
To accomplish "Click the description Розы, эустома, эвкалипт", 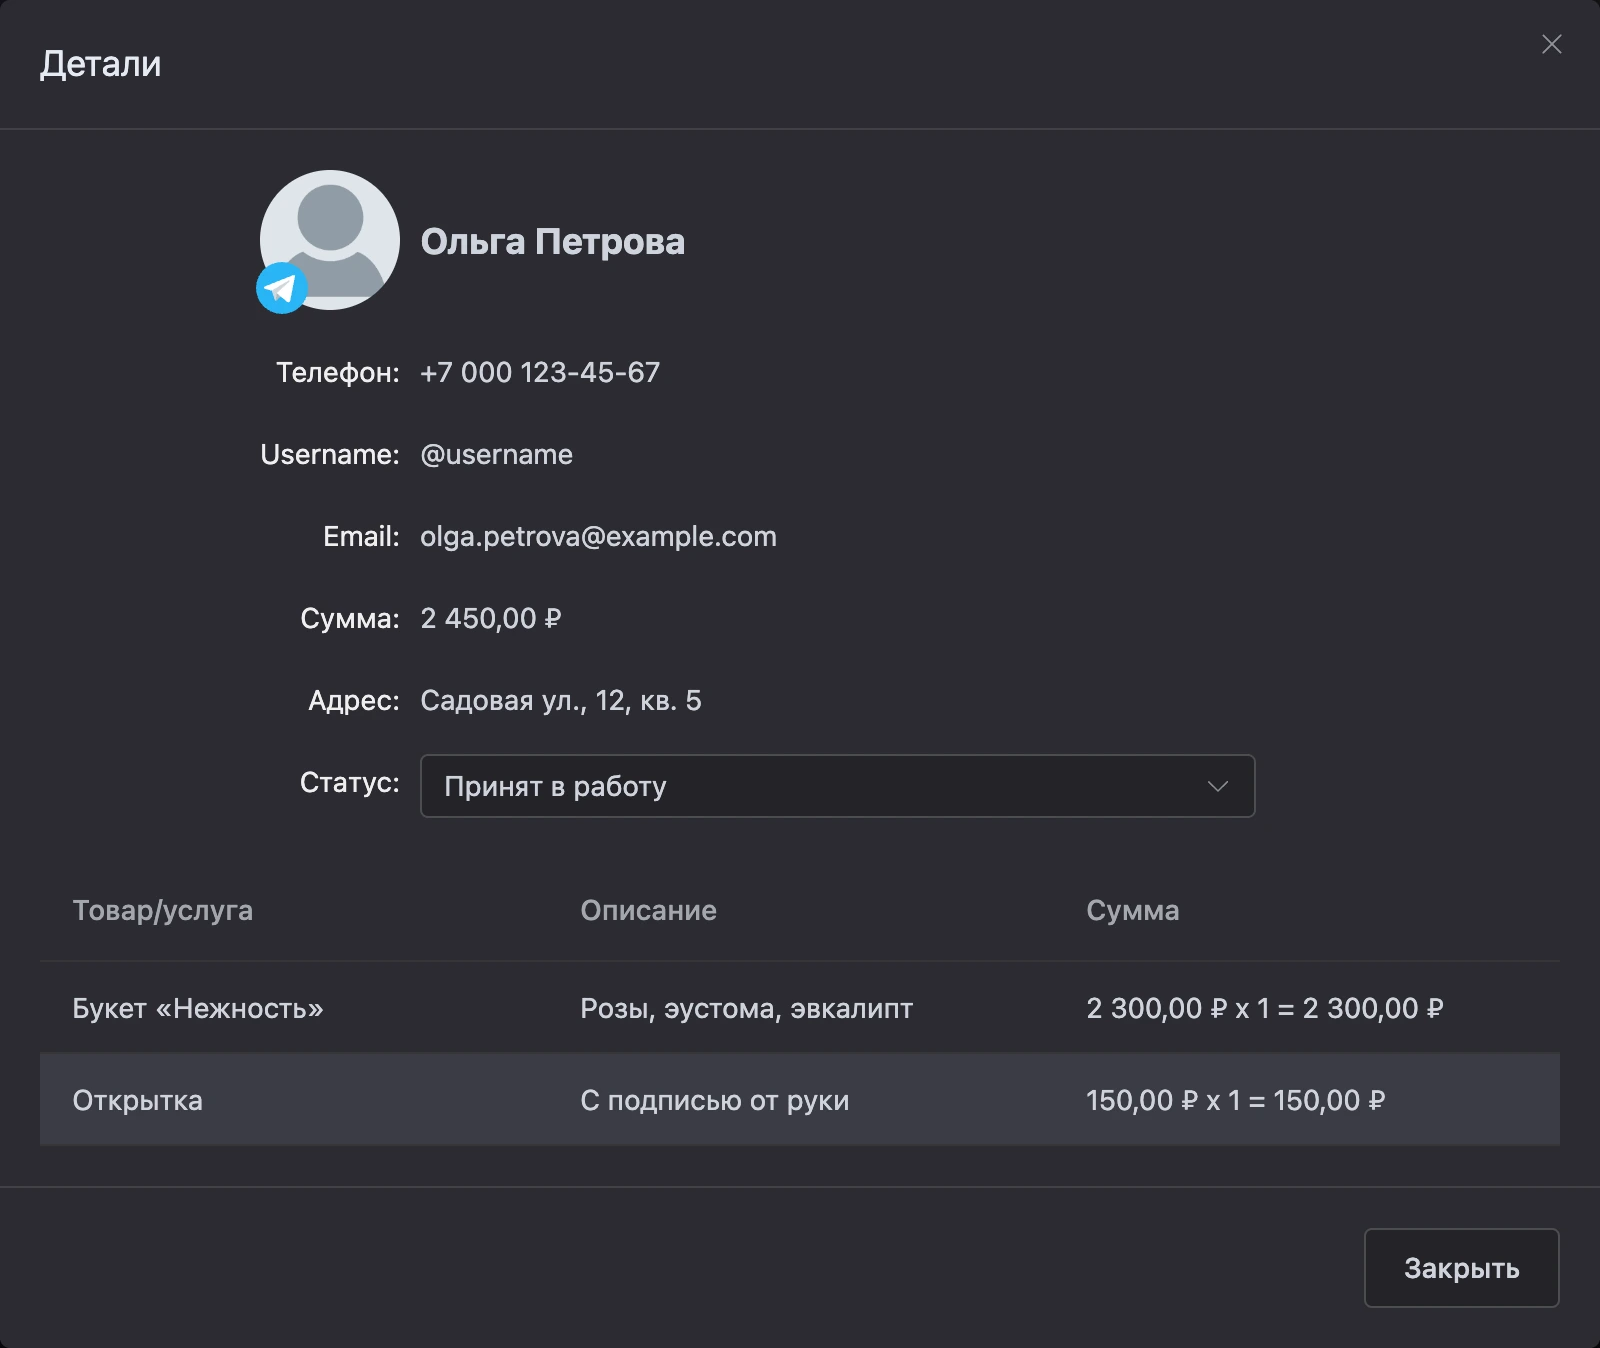I will pyautogui.click(x=747, y=1008).
